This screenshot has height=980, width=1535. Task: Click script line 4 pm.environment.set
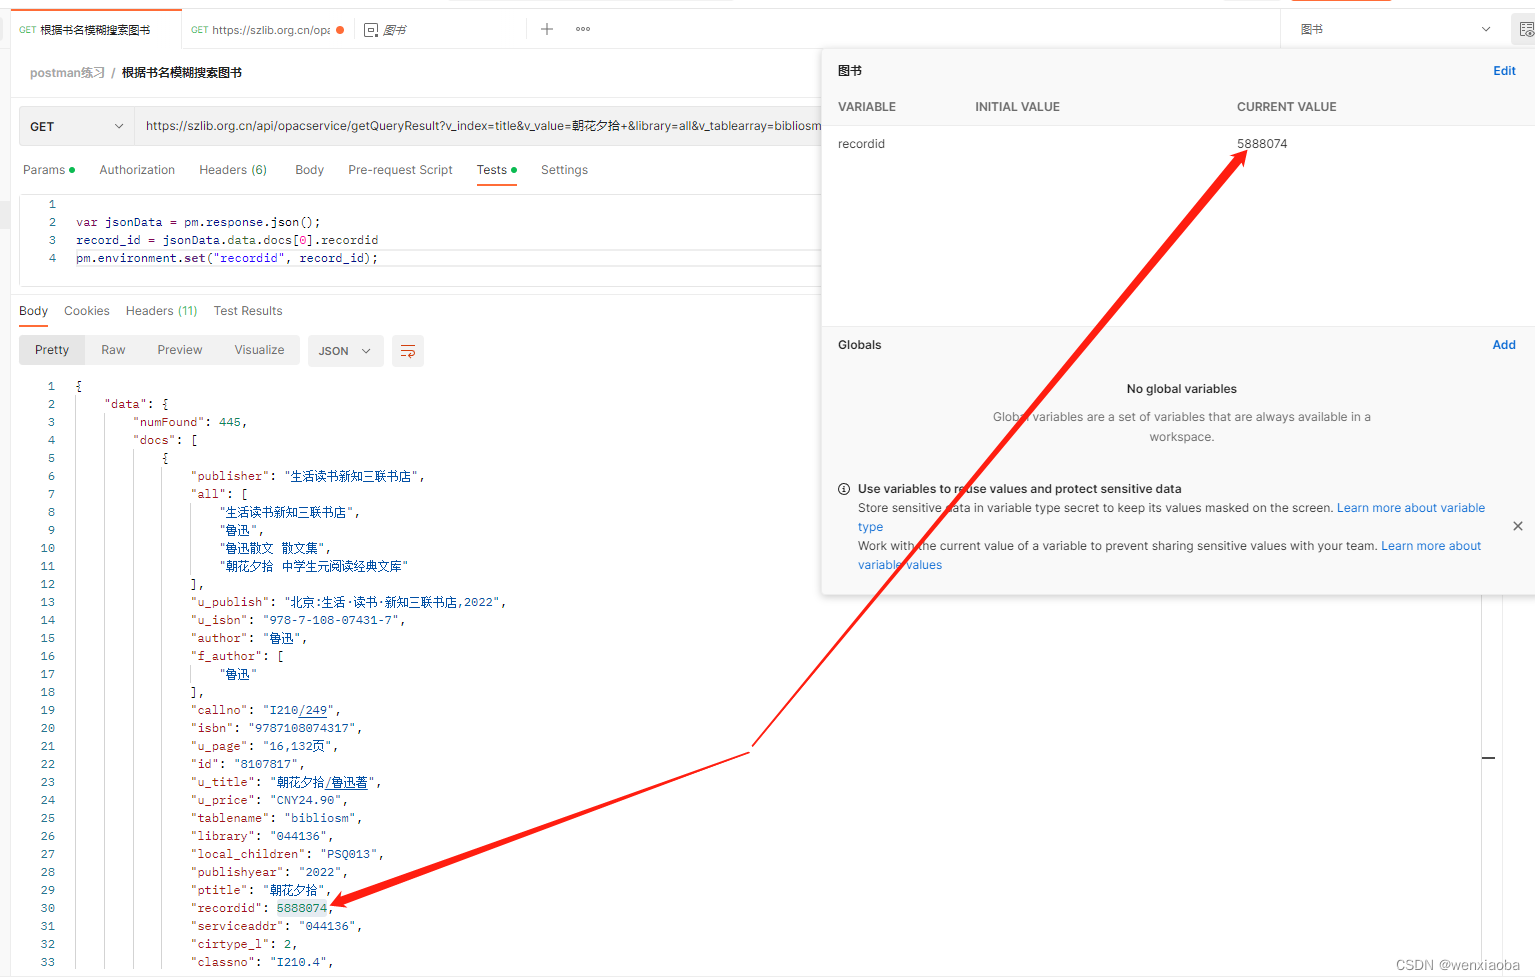pyautogui.click(x=227, y=258)
